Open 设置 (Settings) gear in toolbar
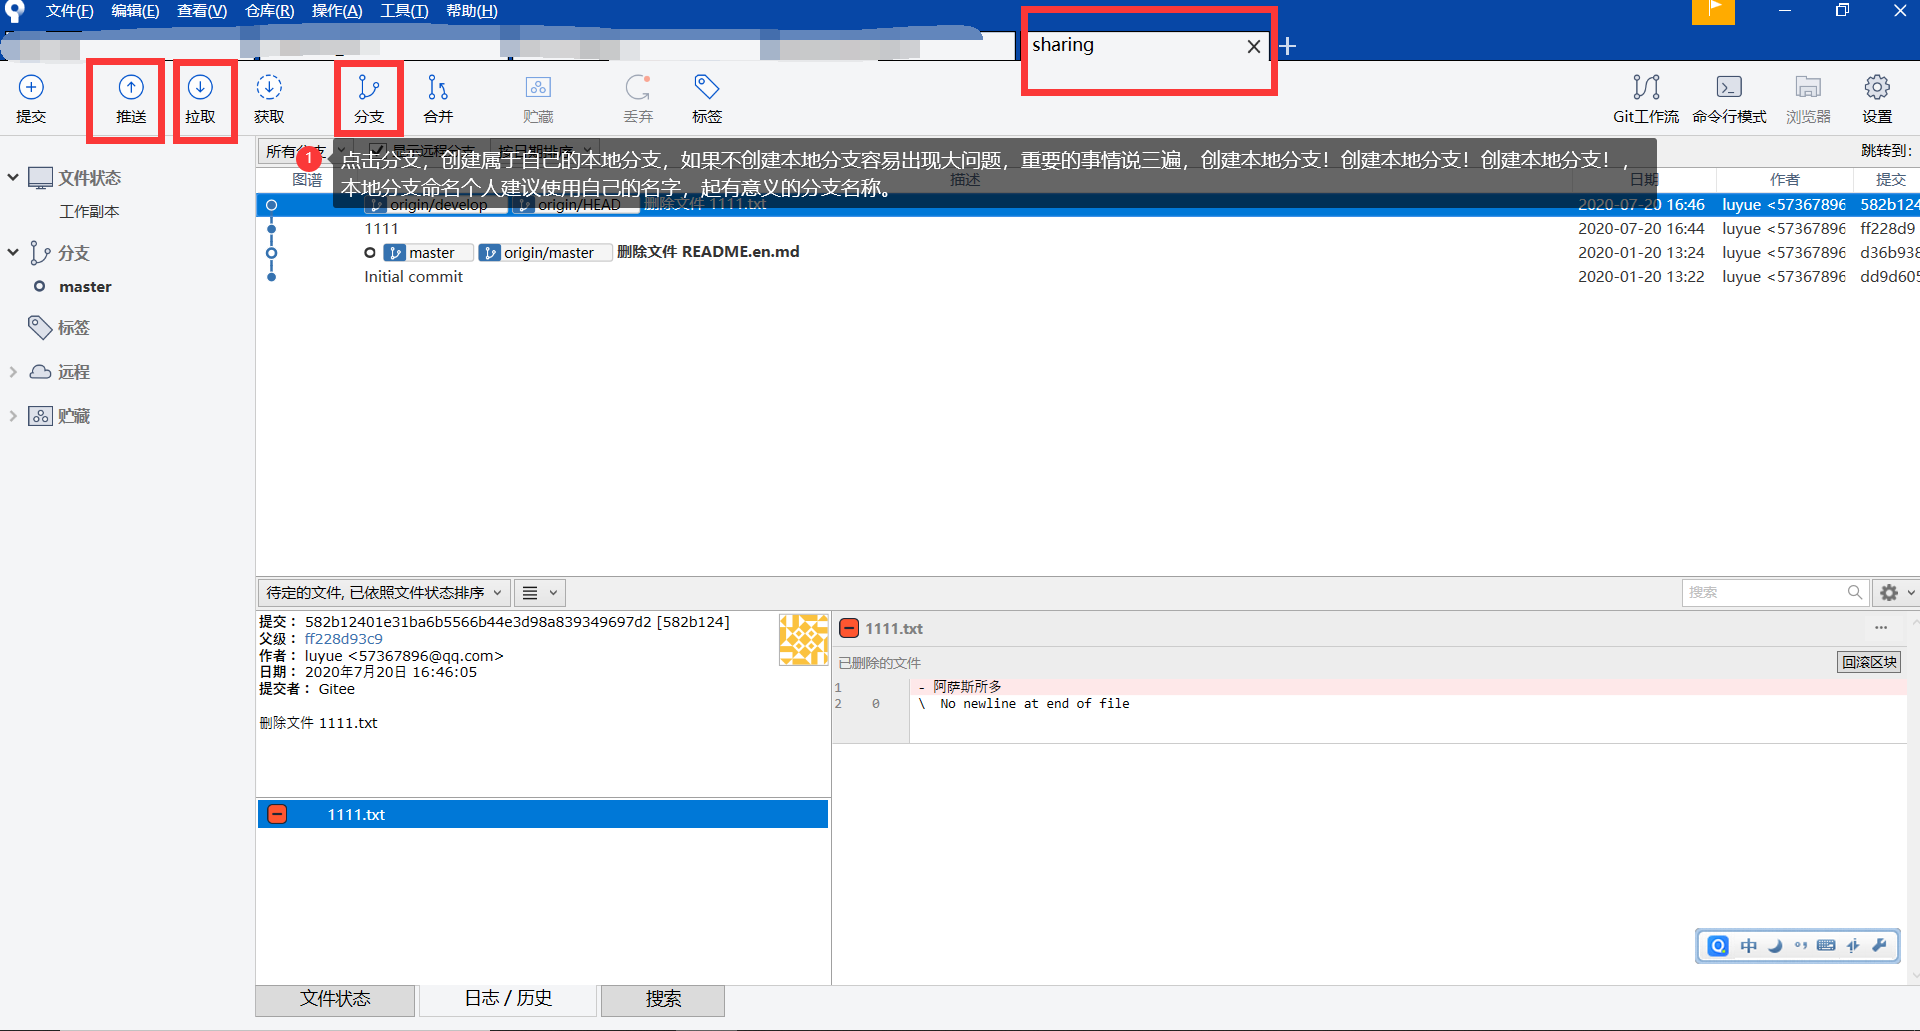Screen dimensions: 1920x1031 [1877, 99]
